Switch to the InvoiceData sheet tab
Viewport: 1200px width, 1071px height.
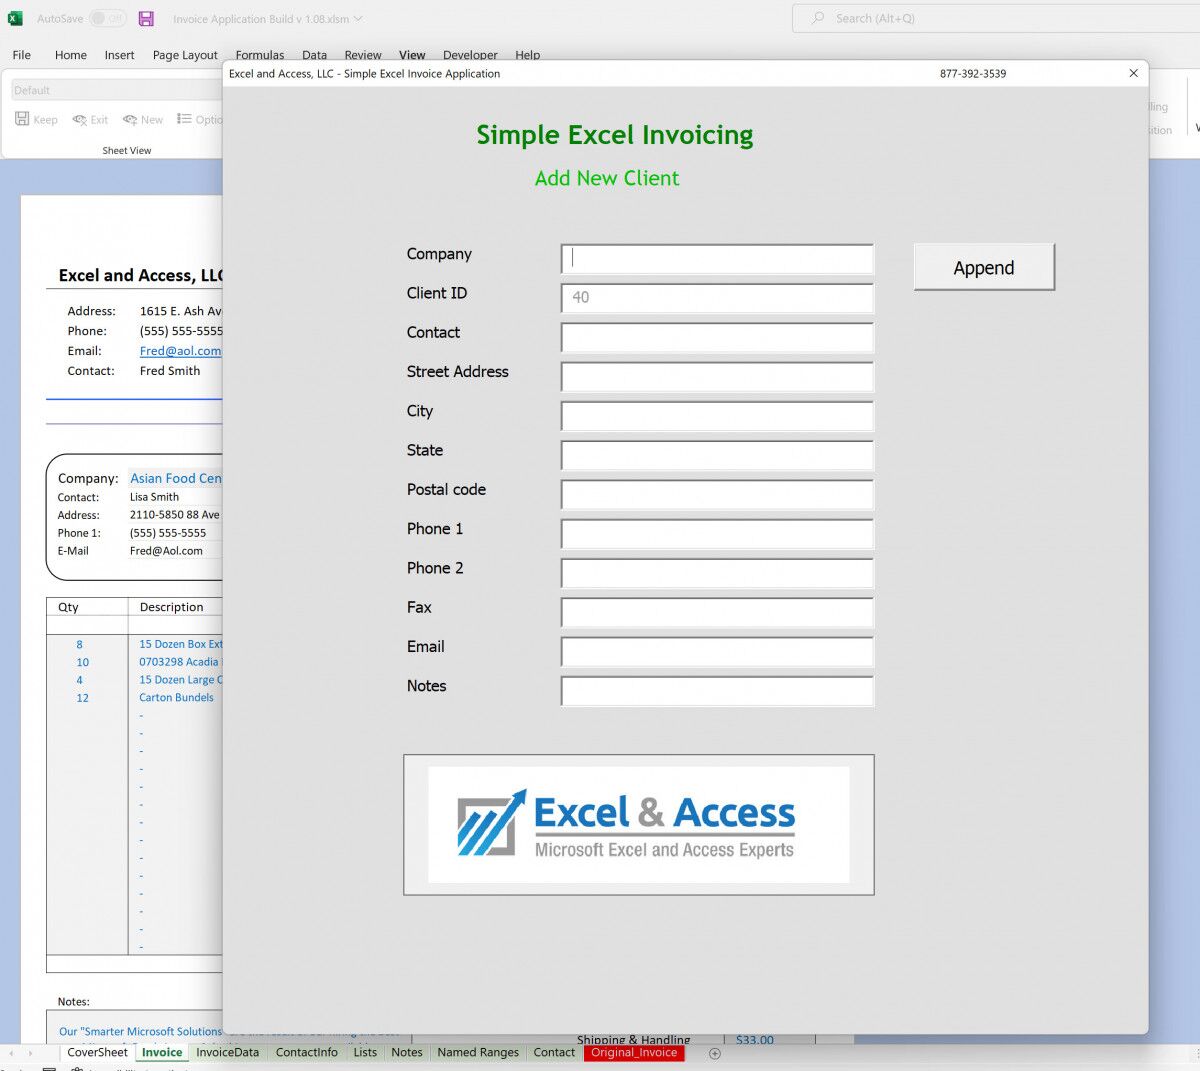[227, 1052]
